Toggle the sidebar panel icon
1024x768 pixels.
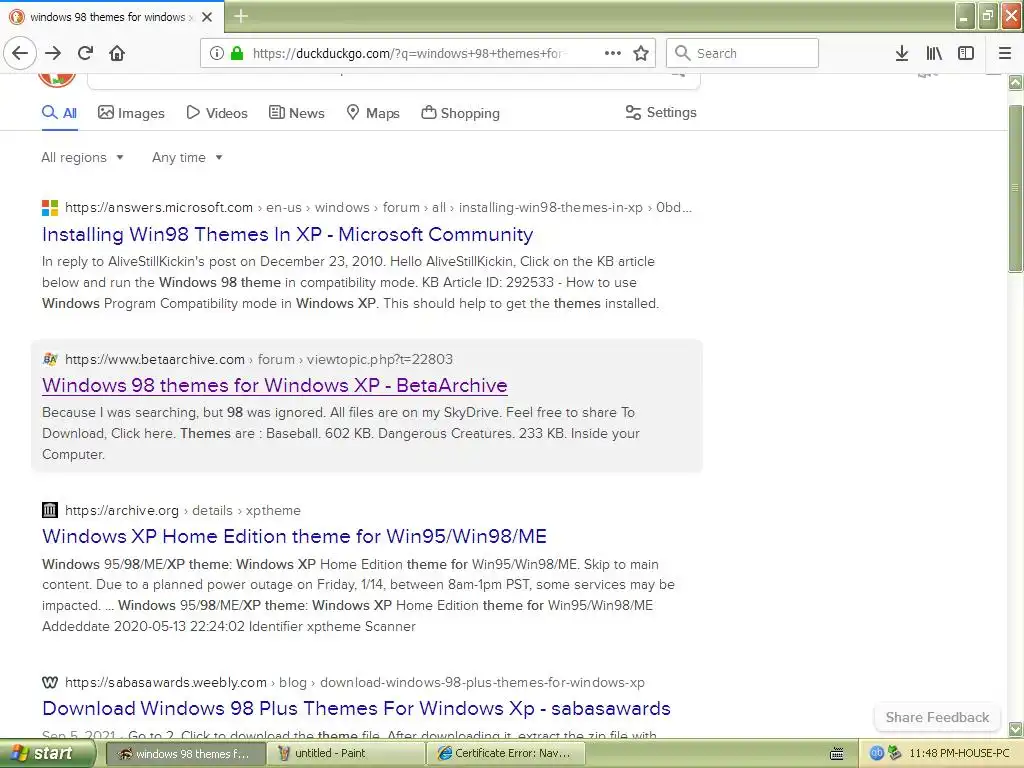966,53
